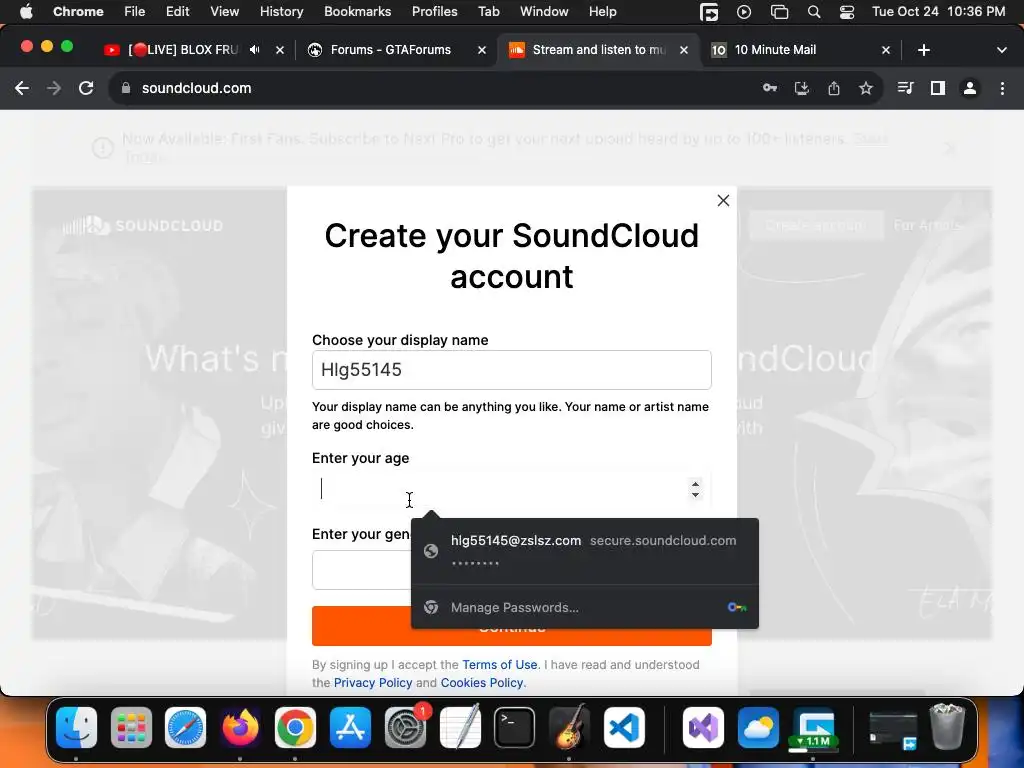Toggle the Chrome side panel
The image size is (1024, 768).
[x=938, y=88]
